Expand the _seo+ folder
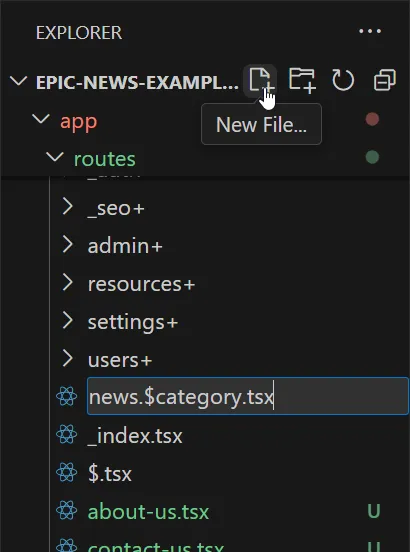The width and height of the screenshot is (410, 552). click(67, 207)
